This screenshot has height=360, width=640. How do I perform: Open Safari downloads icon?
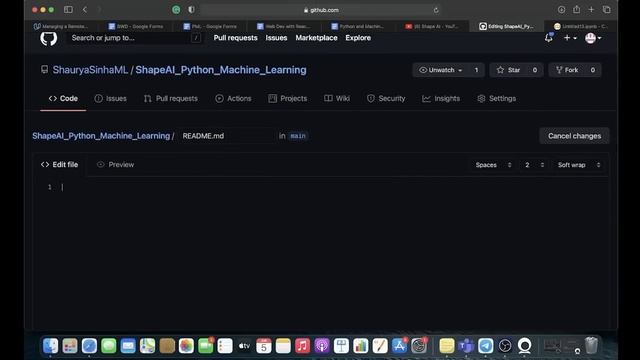(561, 9)
